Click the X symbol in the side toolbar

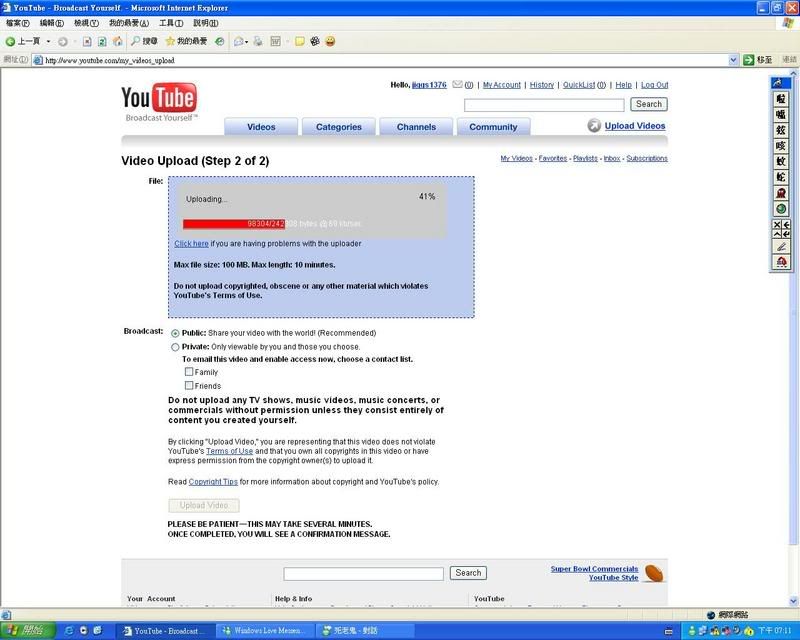[777, 225]
